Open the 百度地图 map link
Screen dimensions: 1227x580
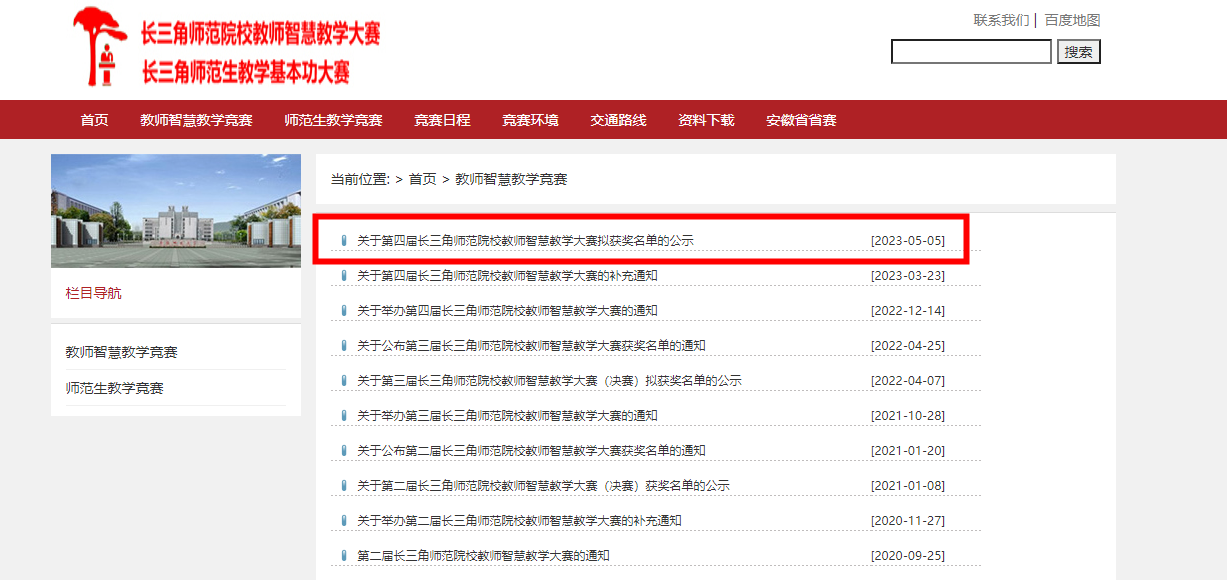pos(1072,20)
